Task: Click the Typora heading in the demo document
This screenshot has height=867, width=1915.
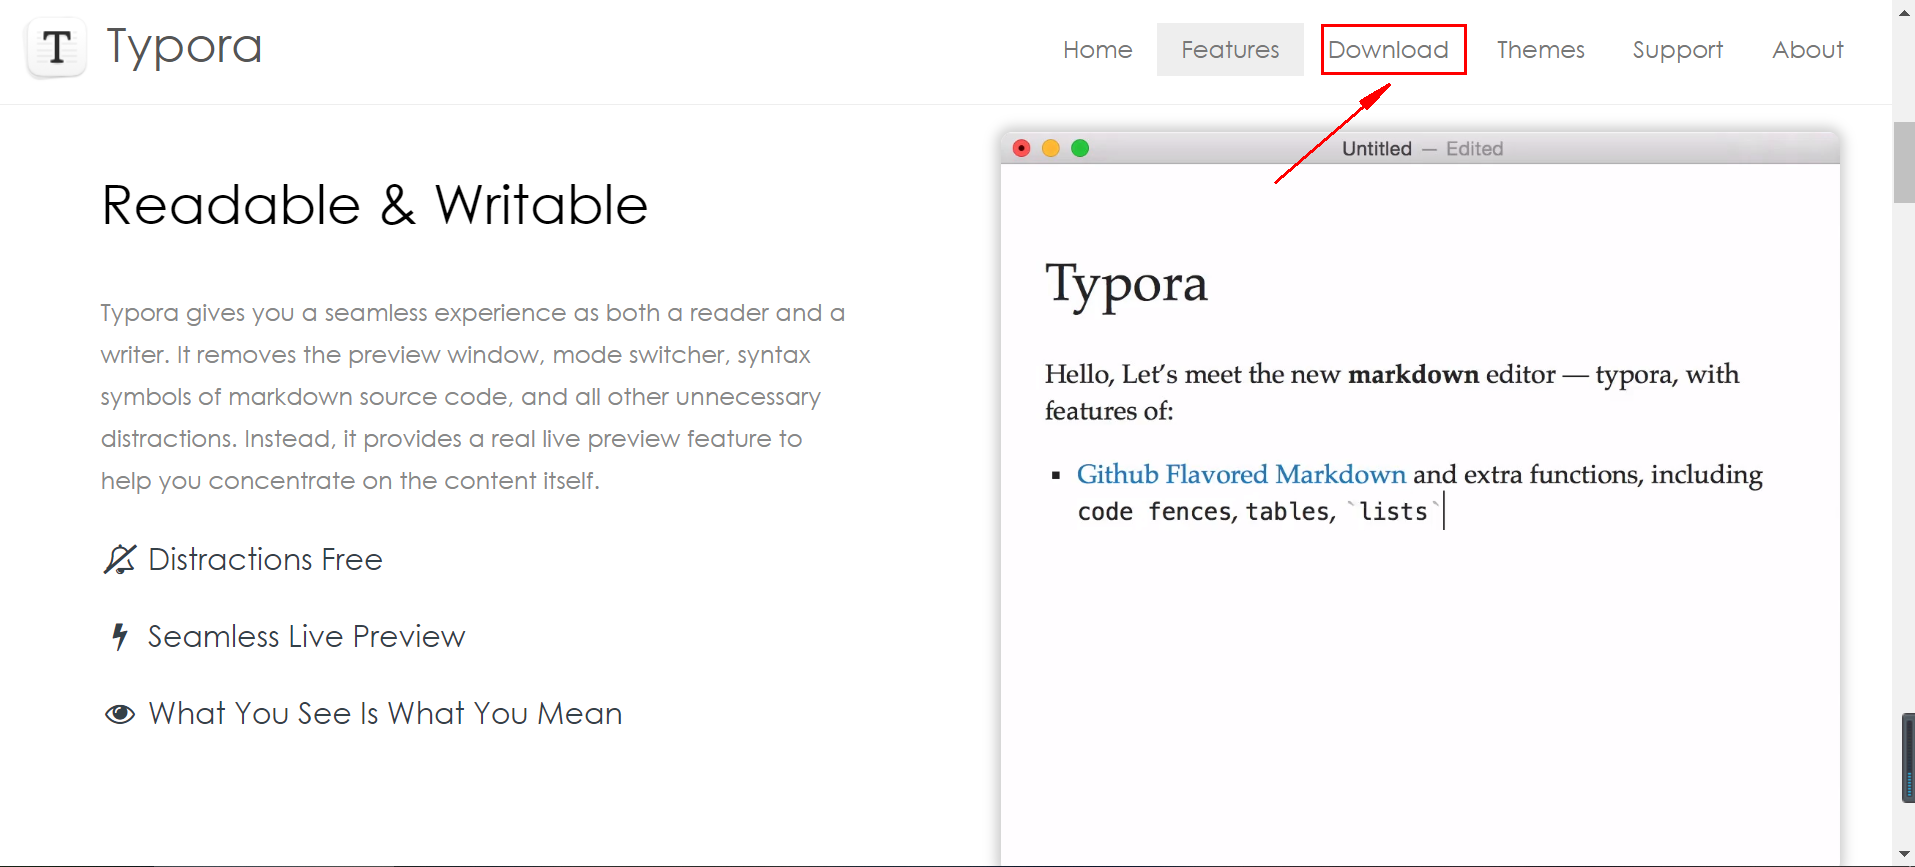Action: tap(1126, 286)
